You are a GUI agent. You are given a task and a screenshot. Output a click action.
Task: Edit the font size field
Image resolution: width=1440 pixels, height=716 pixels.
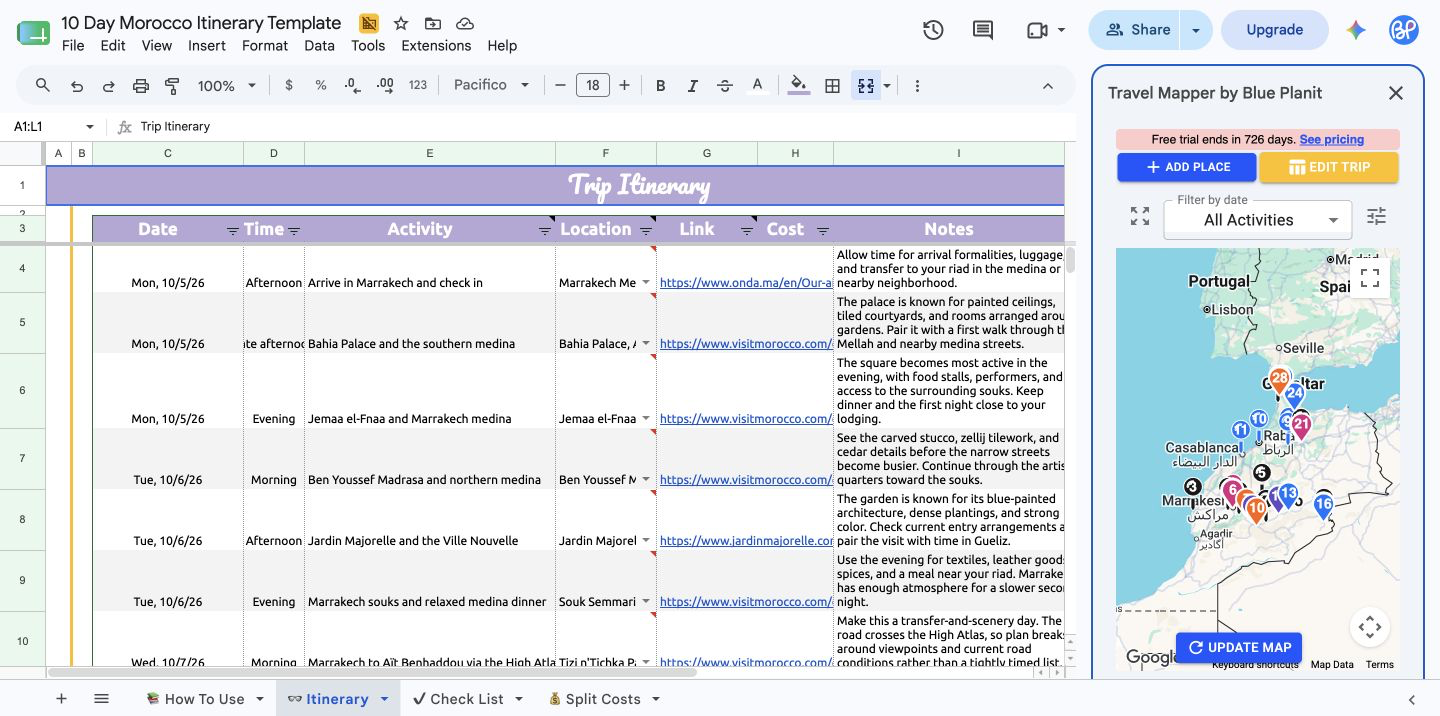[592, 86]
